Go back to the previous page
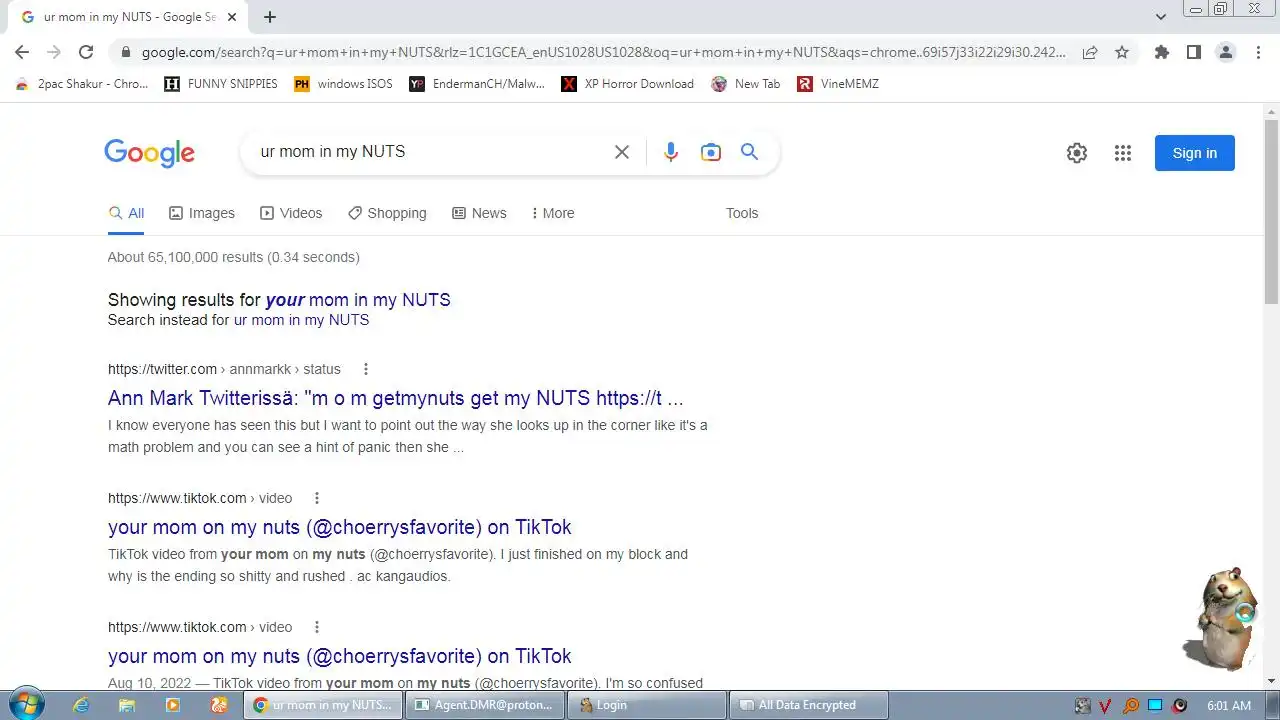The width and height of the screenshot is (1280, 720). click(x=22, y=52)
